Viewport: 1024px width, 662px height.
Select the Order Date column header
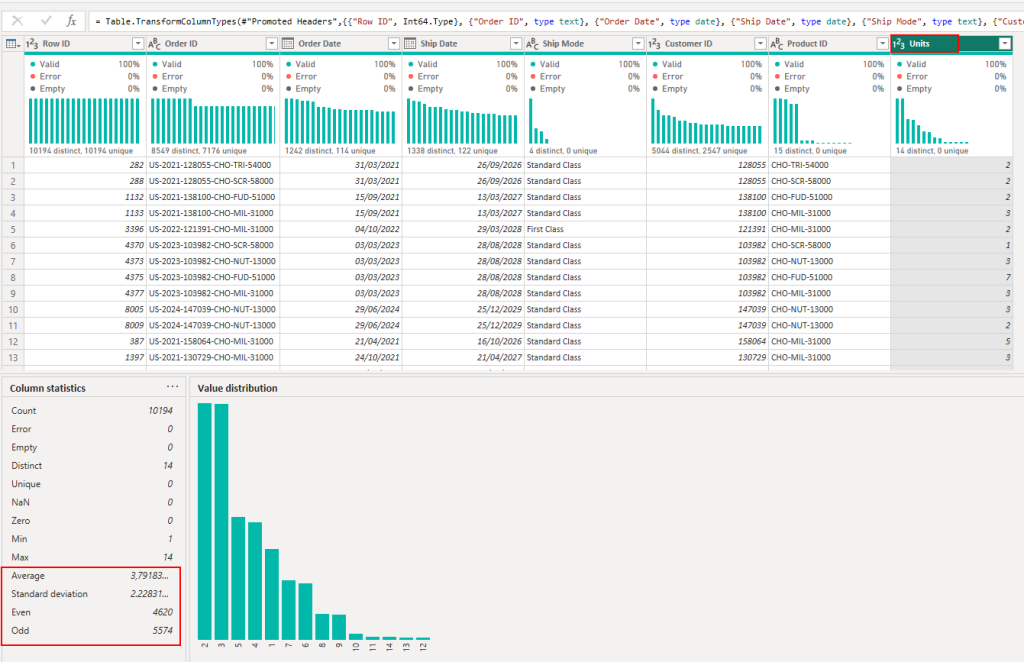(x=340, y=44)
